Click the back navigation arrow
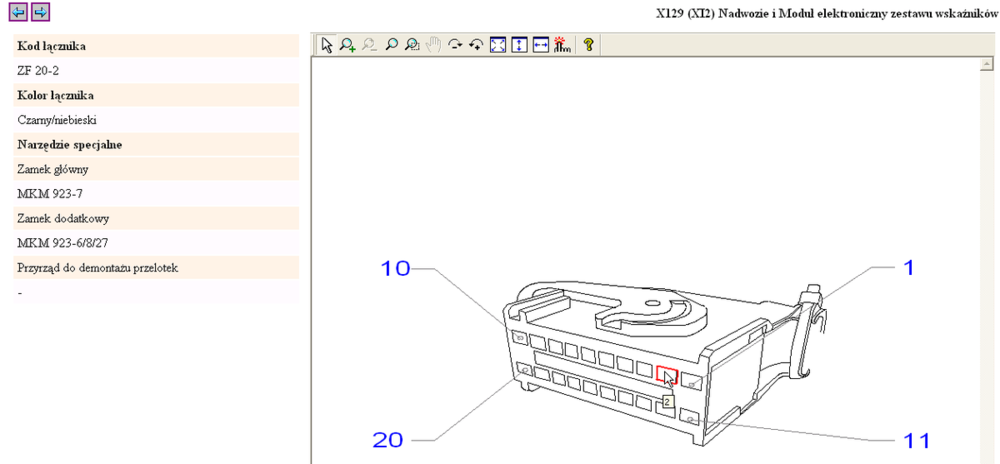1000x464 pixels. [x=18, y=12]
